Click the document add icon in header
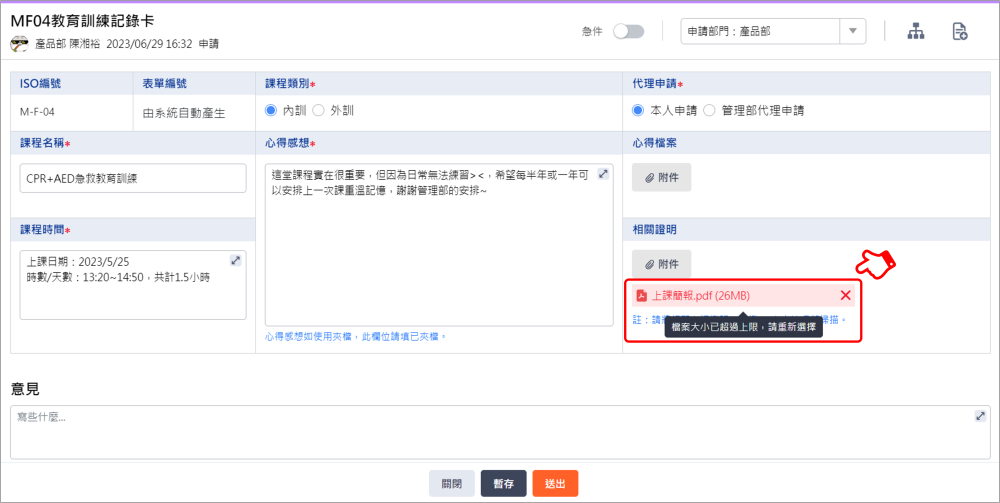 (x=959, y=31)
